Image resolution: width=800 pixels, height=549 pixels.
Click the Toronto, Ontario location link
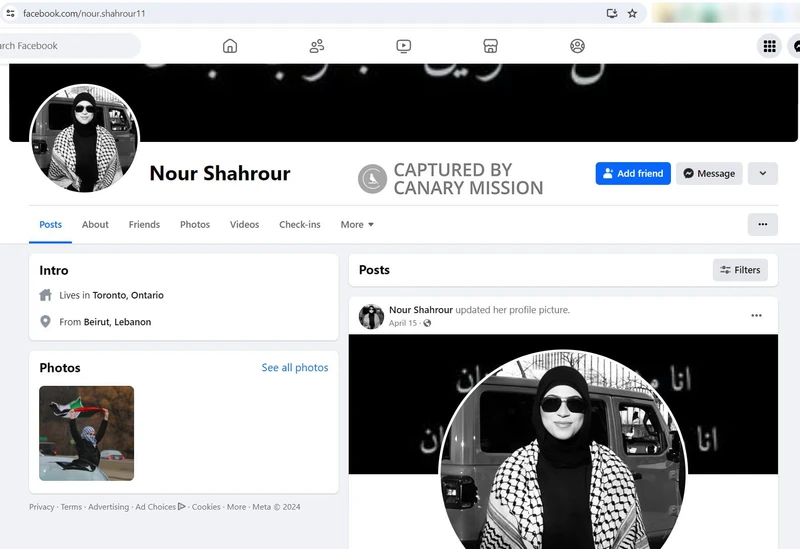tap(128, 295)
